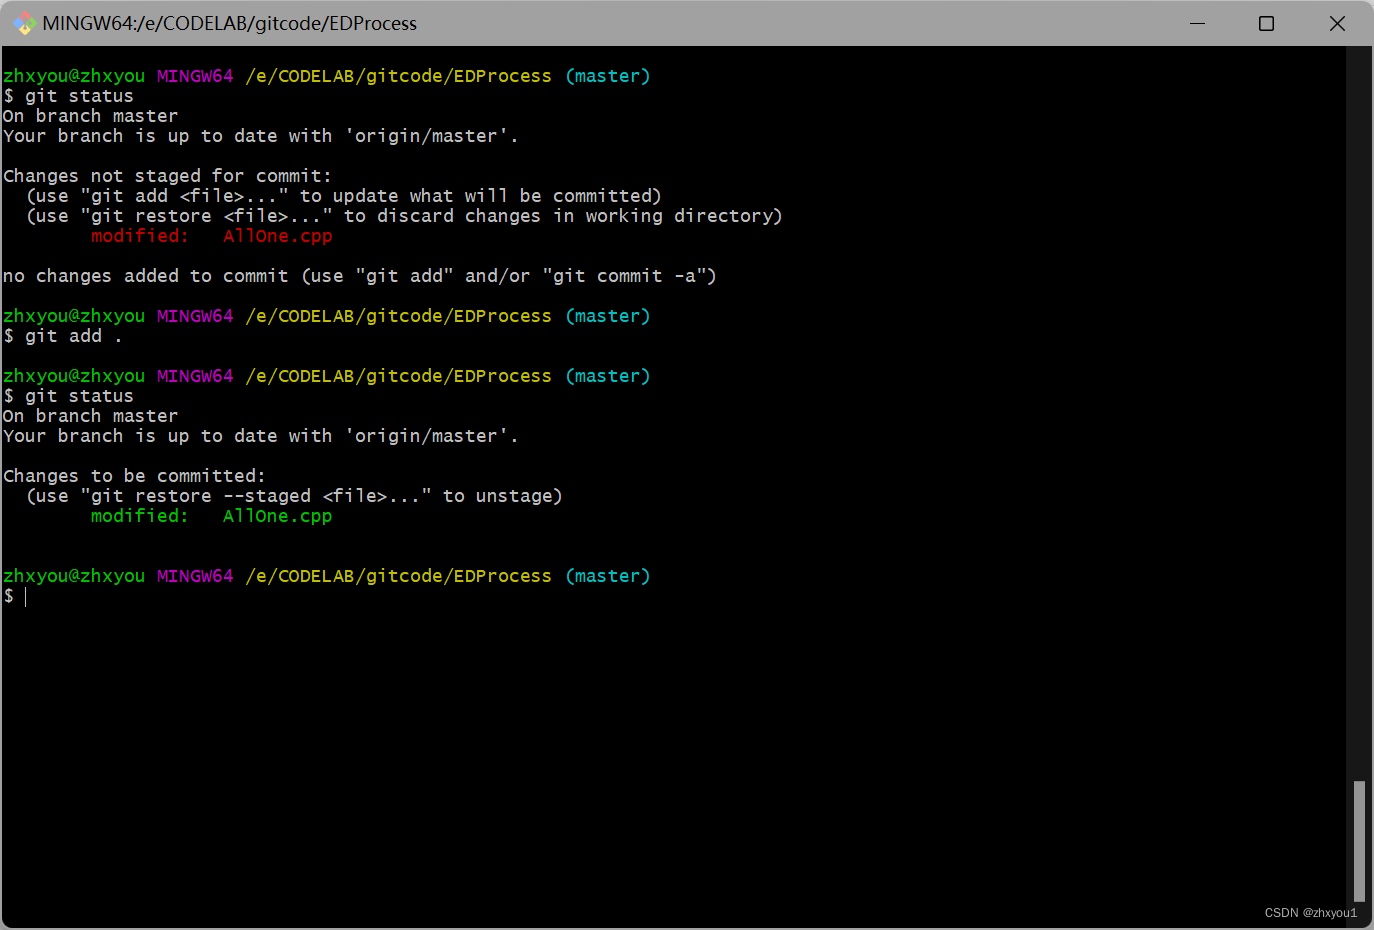1374x930 pixels.
Task: Maximize the MINGW64 terminal window
Action: [1266, 23]
